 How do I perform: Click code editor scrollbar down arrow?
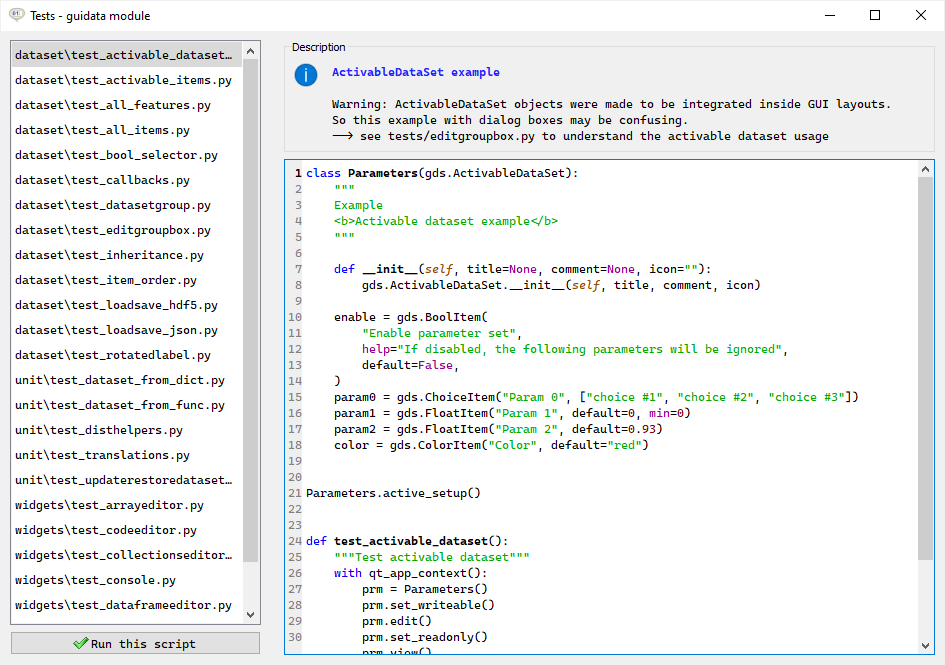point(925,645)
